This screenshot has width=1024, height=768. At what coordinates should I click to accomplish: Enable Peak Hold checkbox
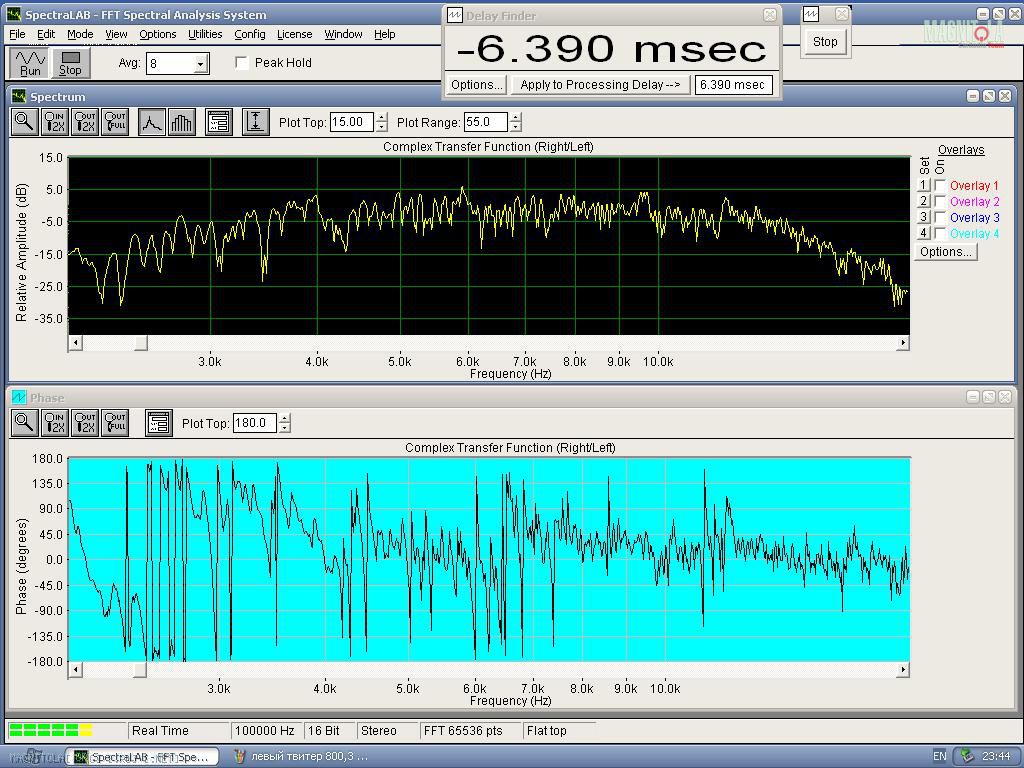(x=242, y=63)
